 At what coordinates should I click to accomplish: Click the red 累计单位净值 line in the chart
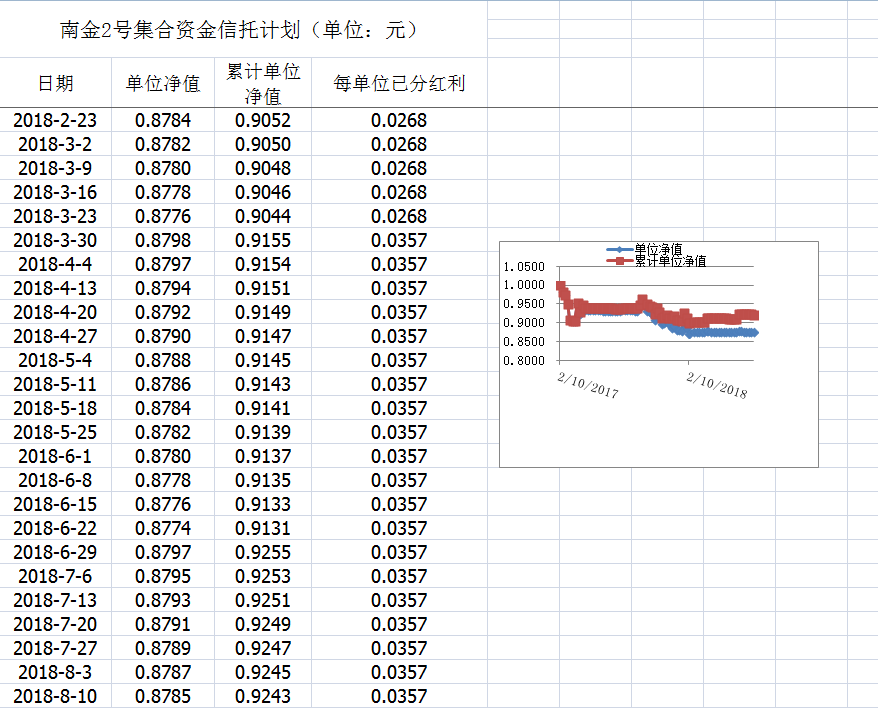coord(610,309)
